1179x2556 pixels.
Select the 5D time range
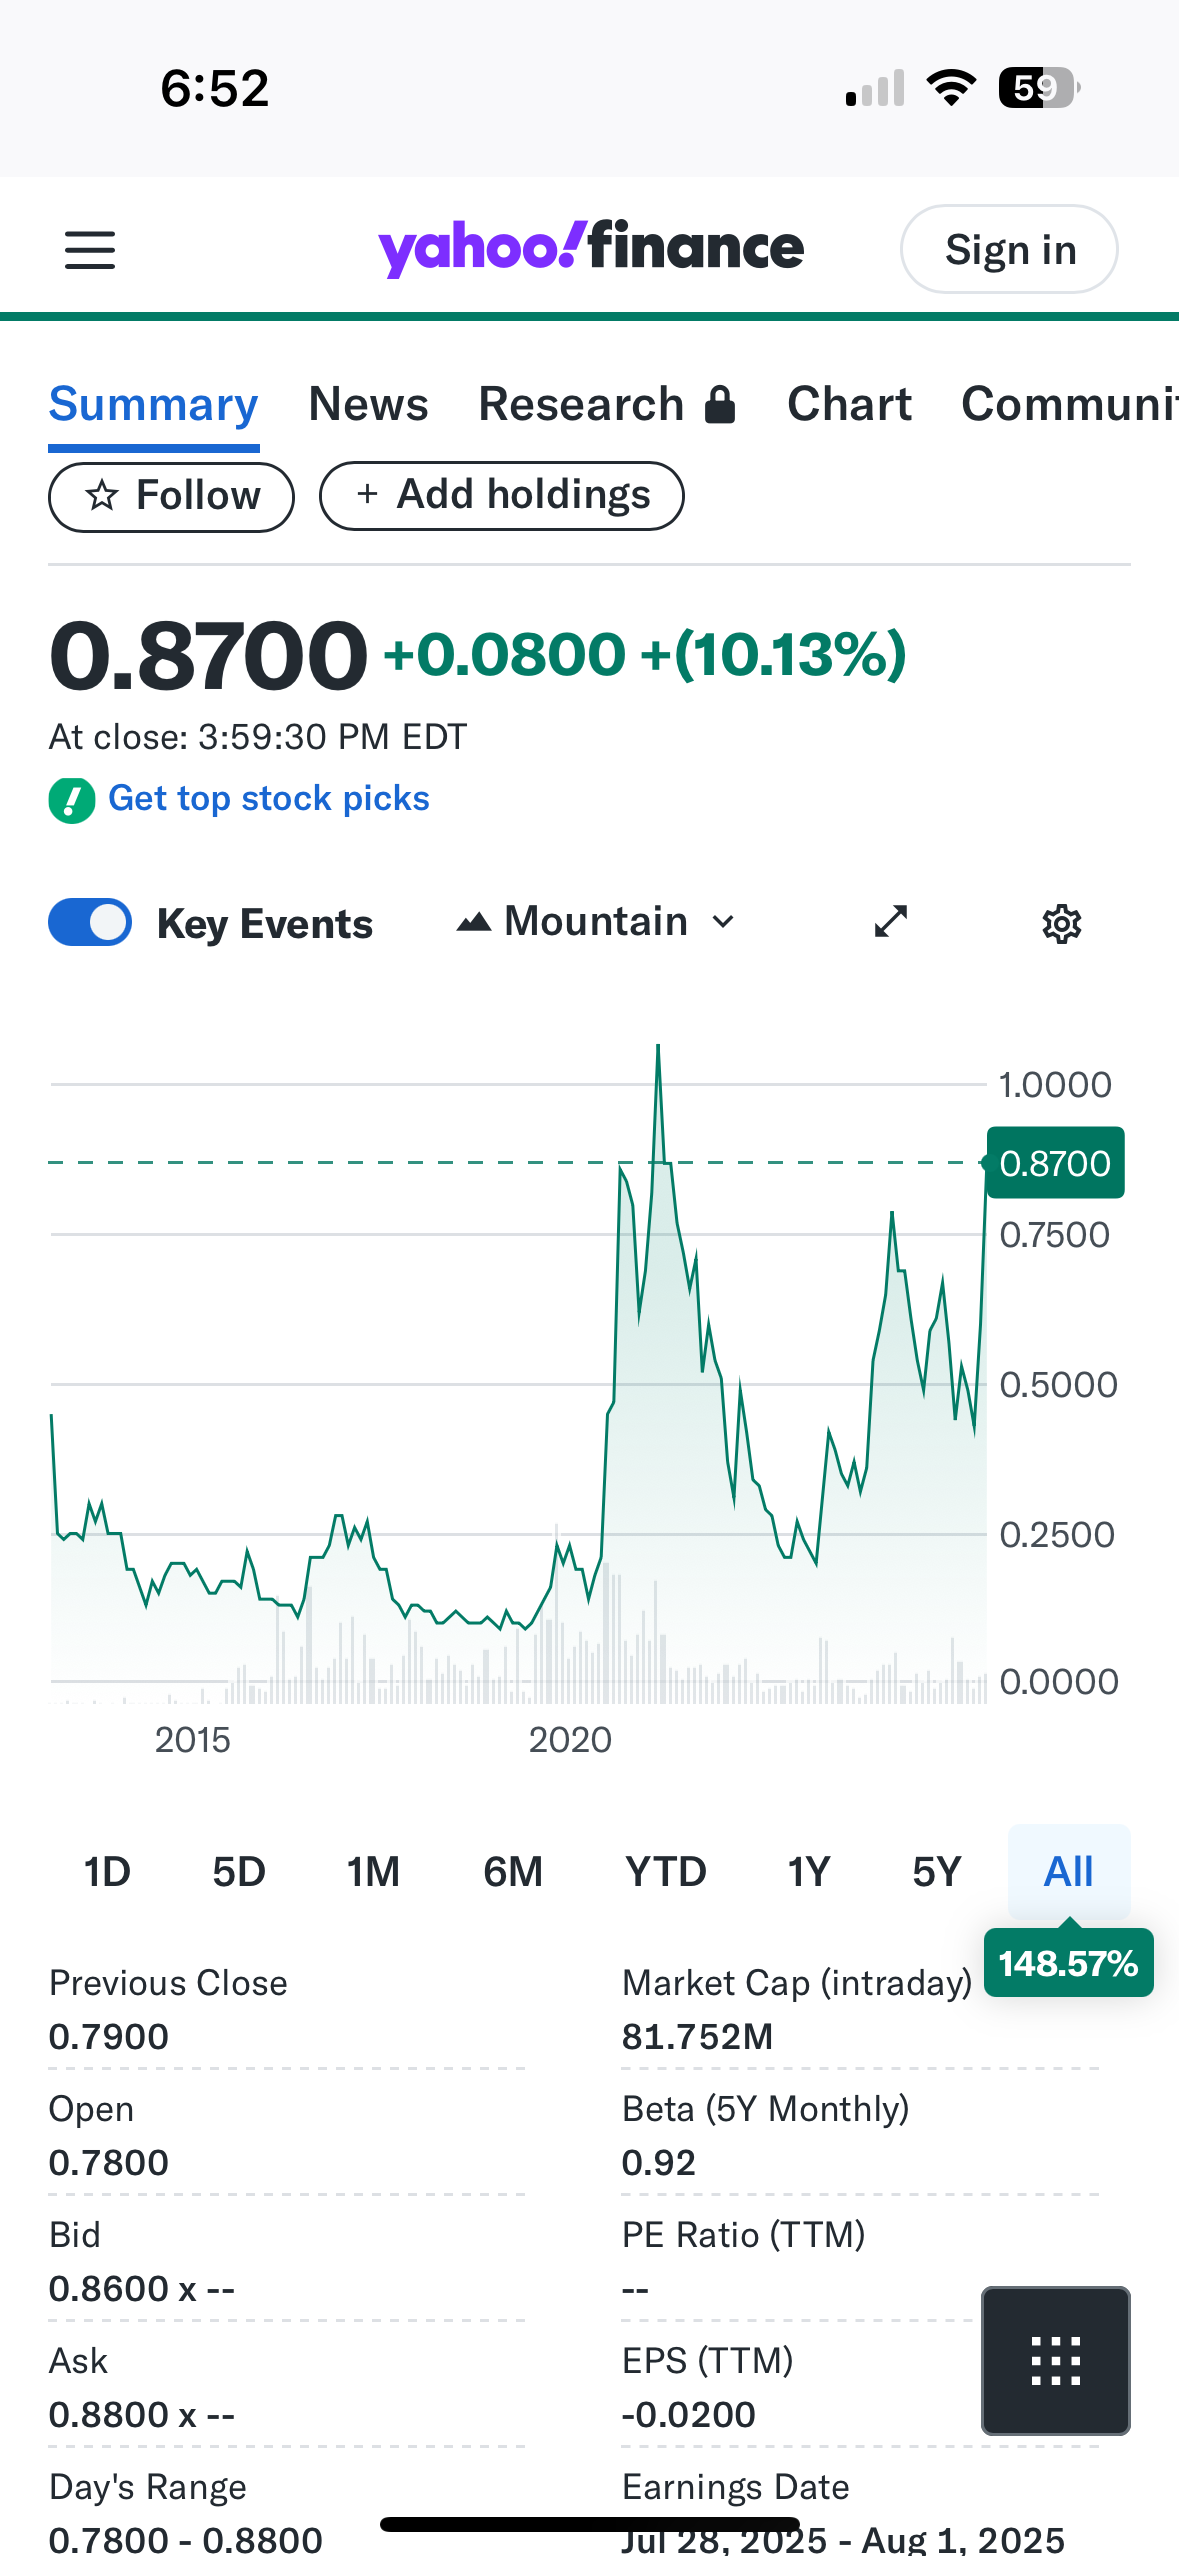tap(239, 1872)
